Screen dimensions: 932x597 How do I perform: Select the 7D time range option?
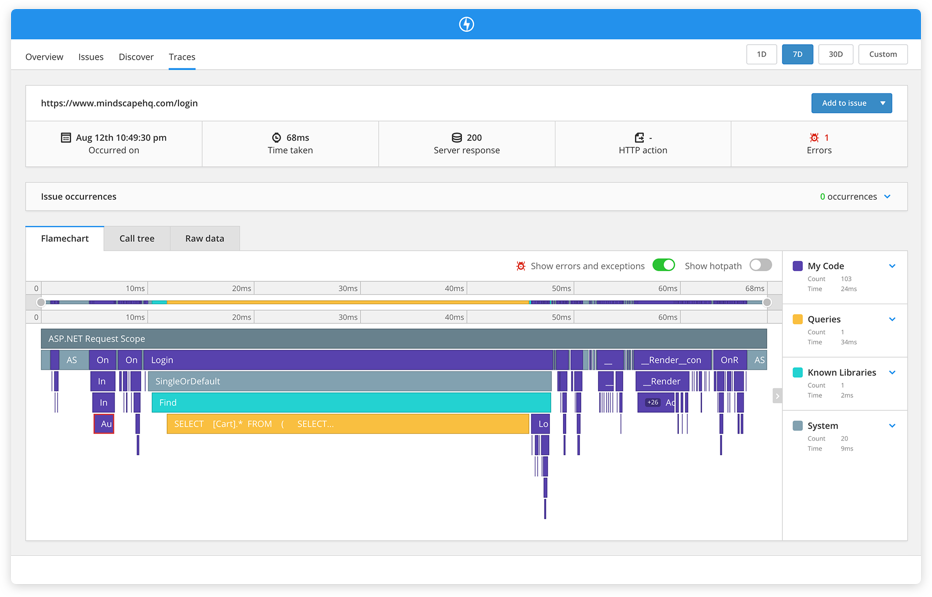click(796, 55)
